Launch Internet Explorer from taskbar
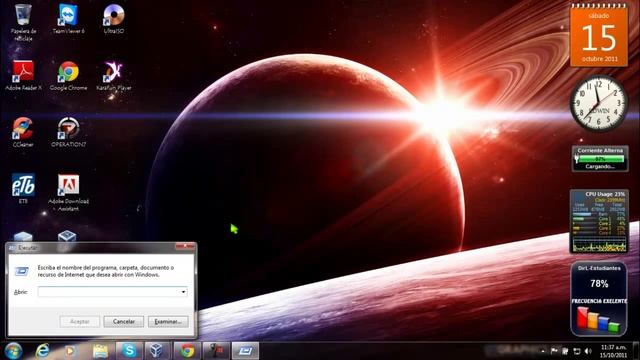 [42, 351]
